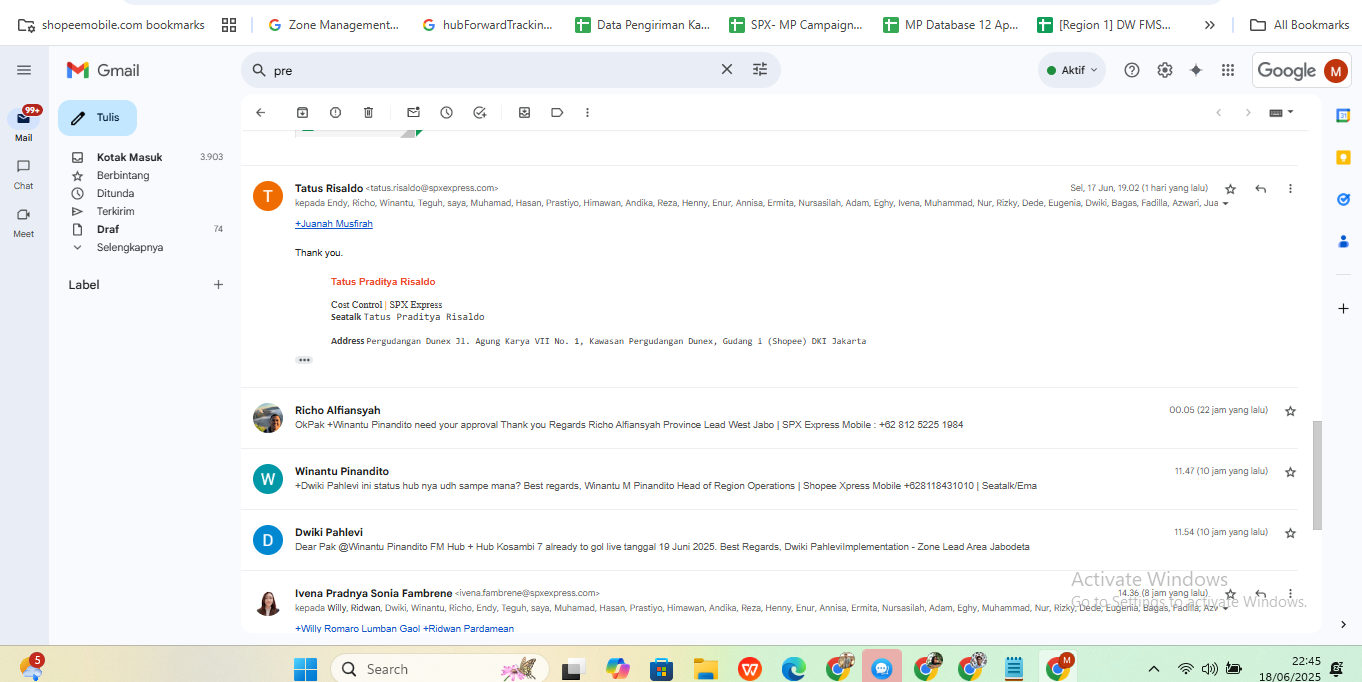The image size is (1362, 682).
Task: Click the conversation vertical scrollbar
Action: [1317, 475]
